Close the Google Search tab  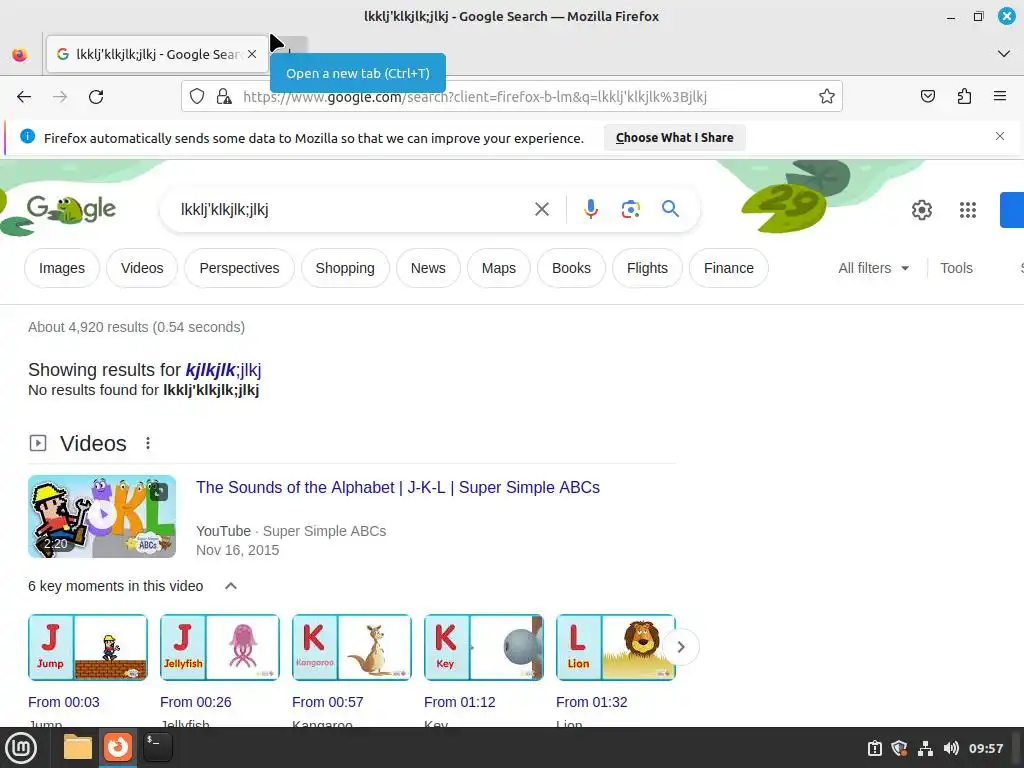click(252, 54)
